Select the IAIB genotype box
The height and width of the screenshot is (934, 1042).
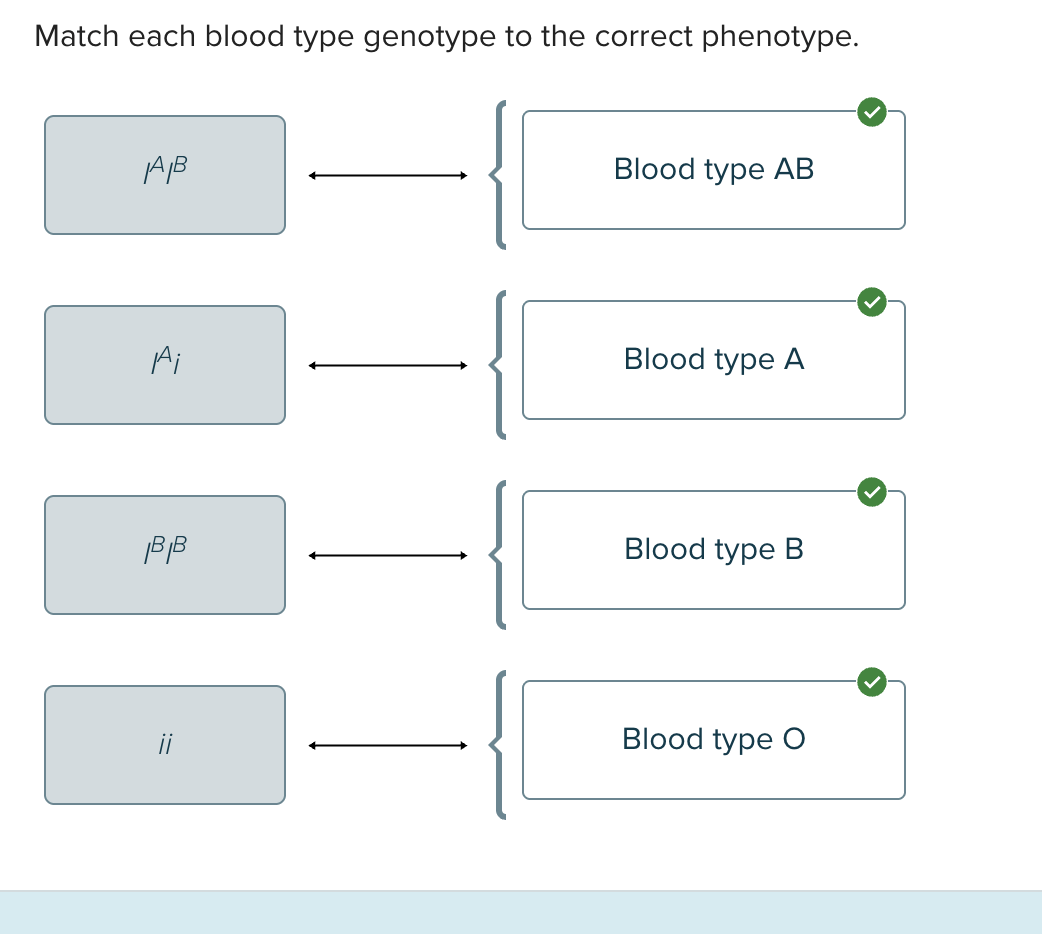(165, 175)
